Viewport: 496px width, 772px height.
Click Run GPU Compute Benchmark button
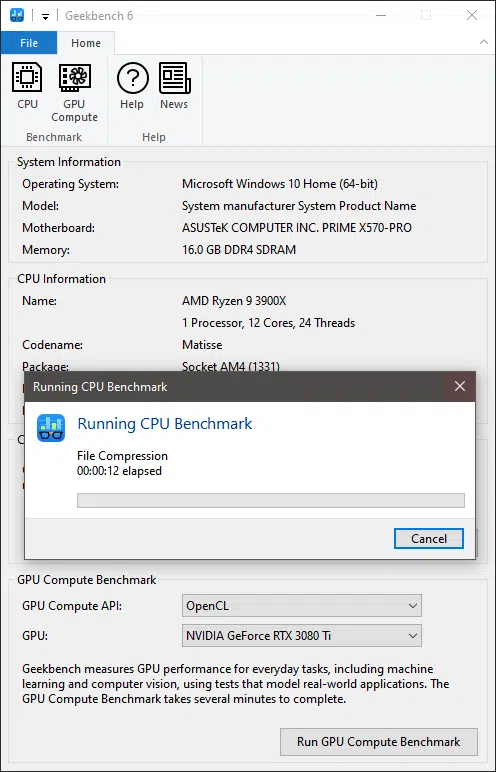tap(379, 742)
